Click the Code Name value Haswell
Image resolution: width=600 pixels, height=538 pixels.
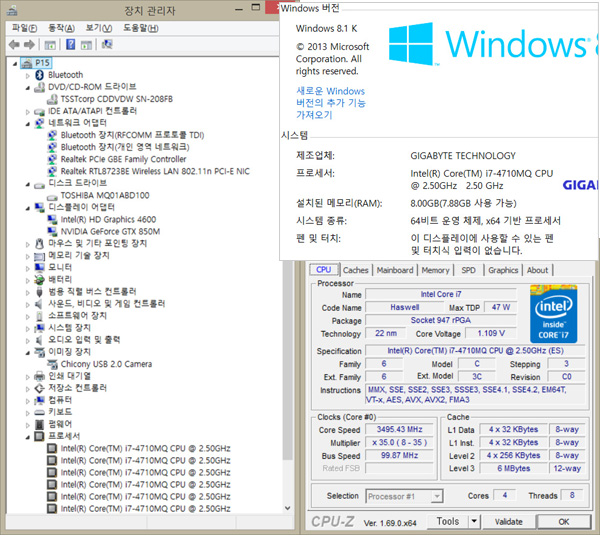(404, 307)
